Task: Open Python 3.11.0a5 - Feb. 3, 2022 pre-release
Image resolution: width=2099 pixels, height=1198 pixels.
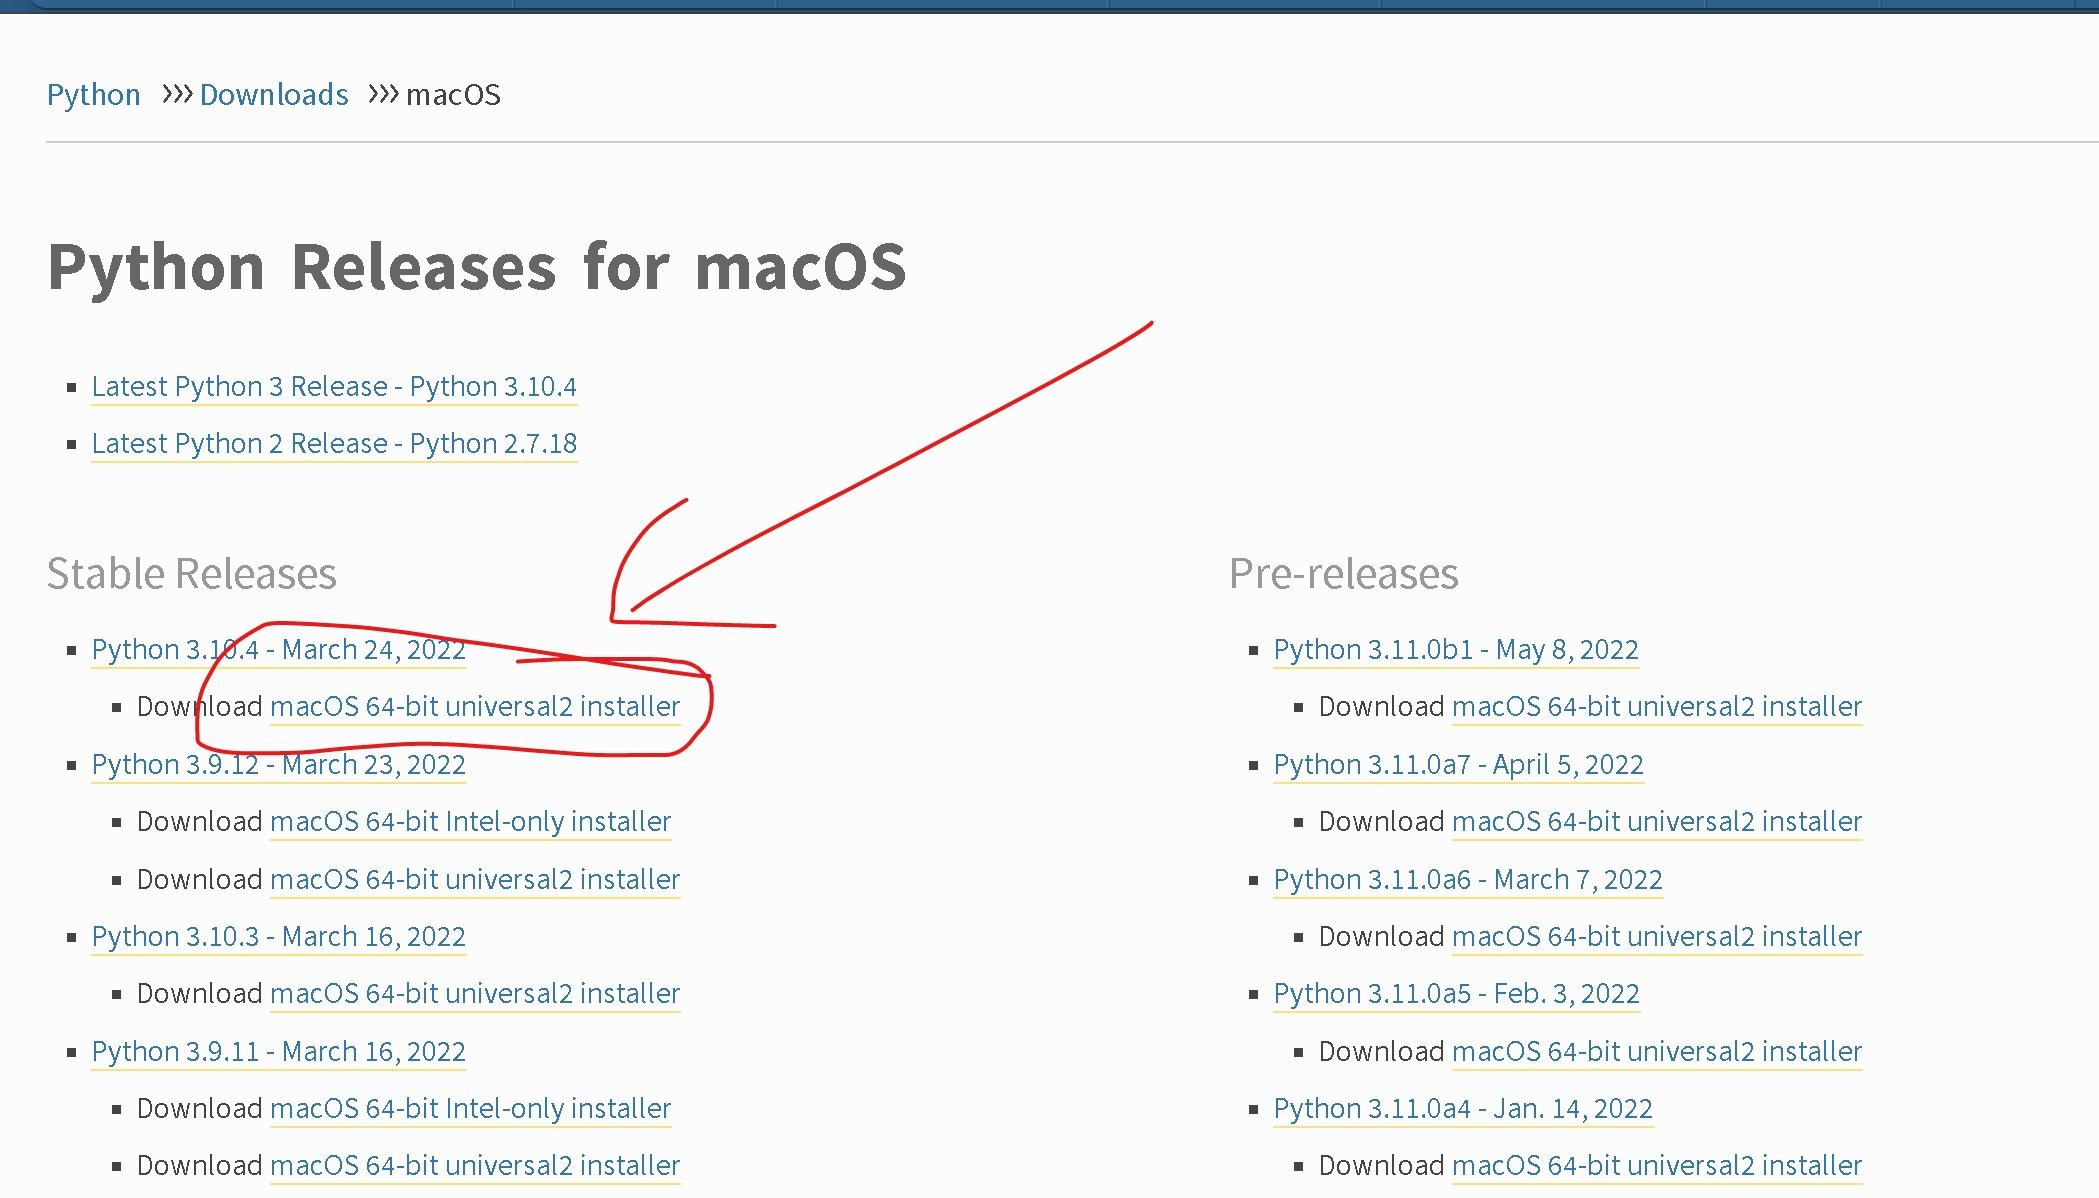Action: 1456,994
